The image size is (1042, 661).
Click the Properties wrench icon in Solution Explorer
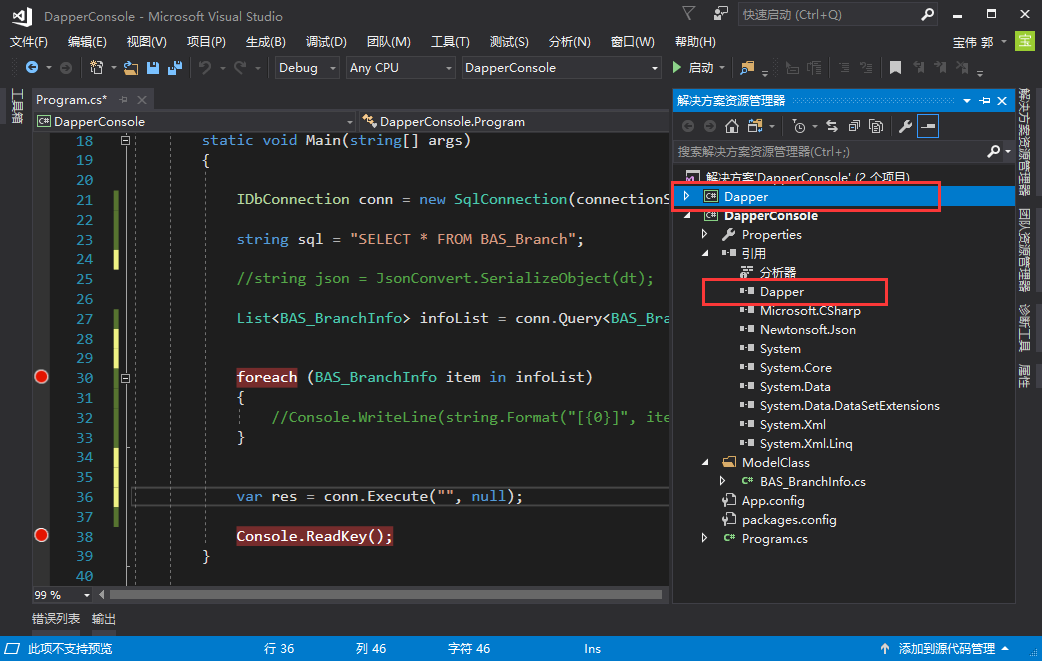pyautogui.click(x=905, y=126)
